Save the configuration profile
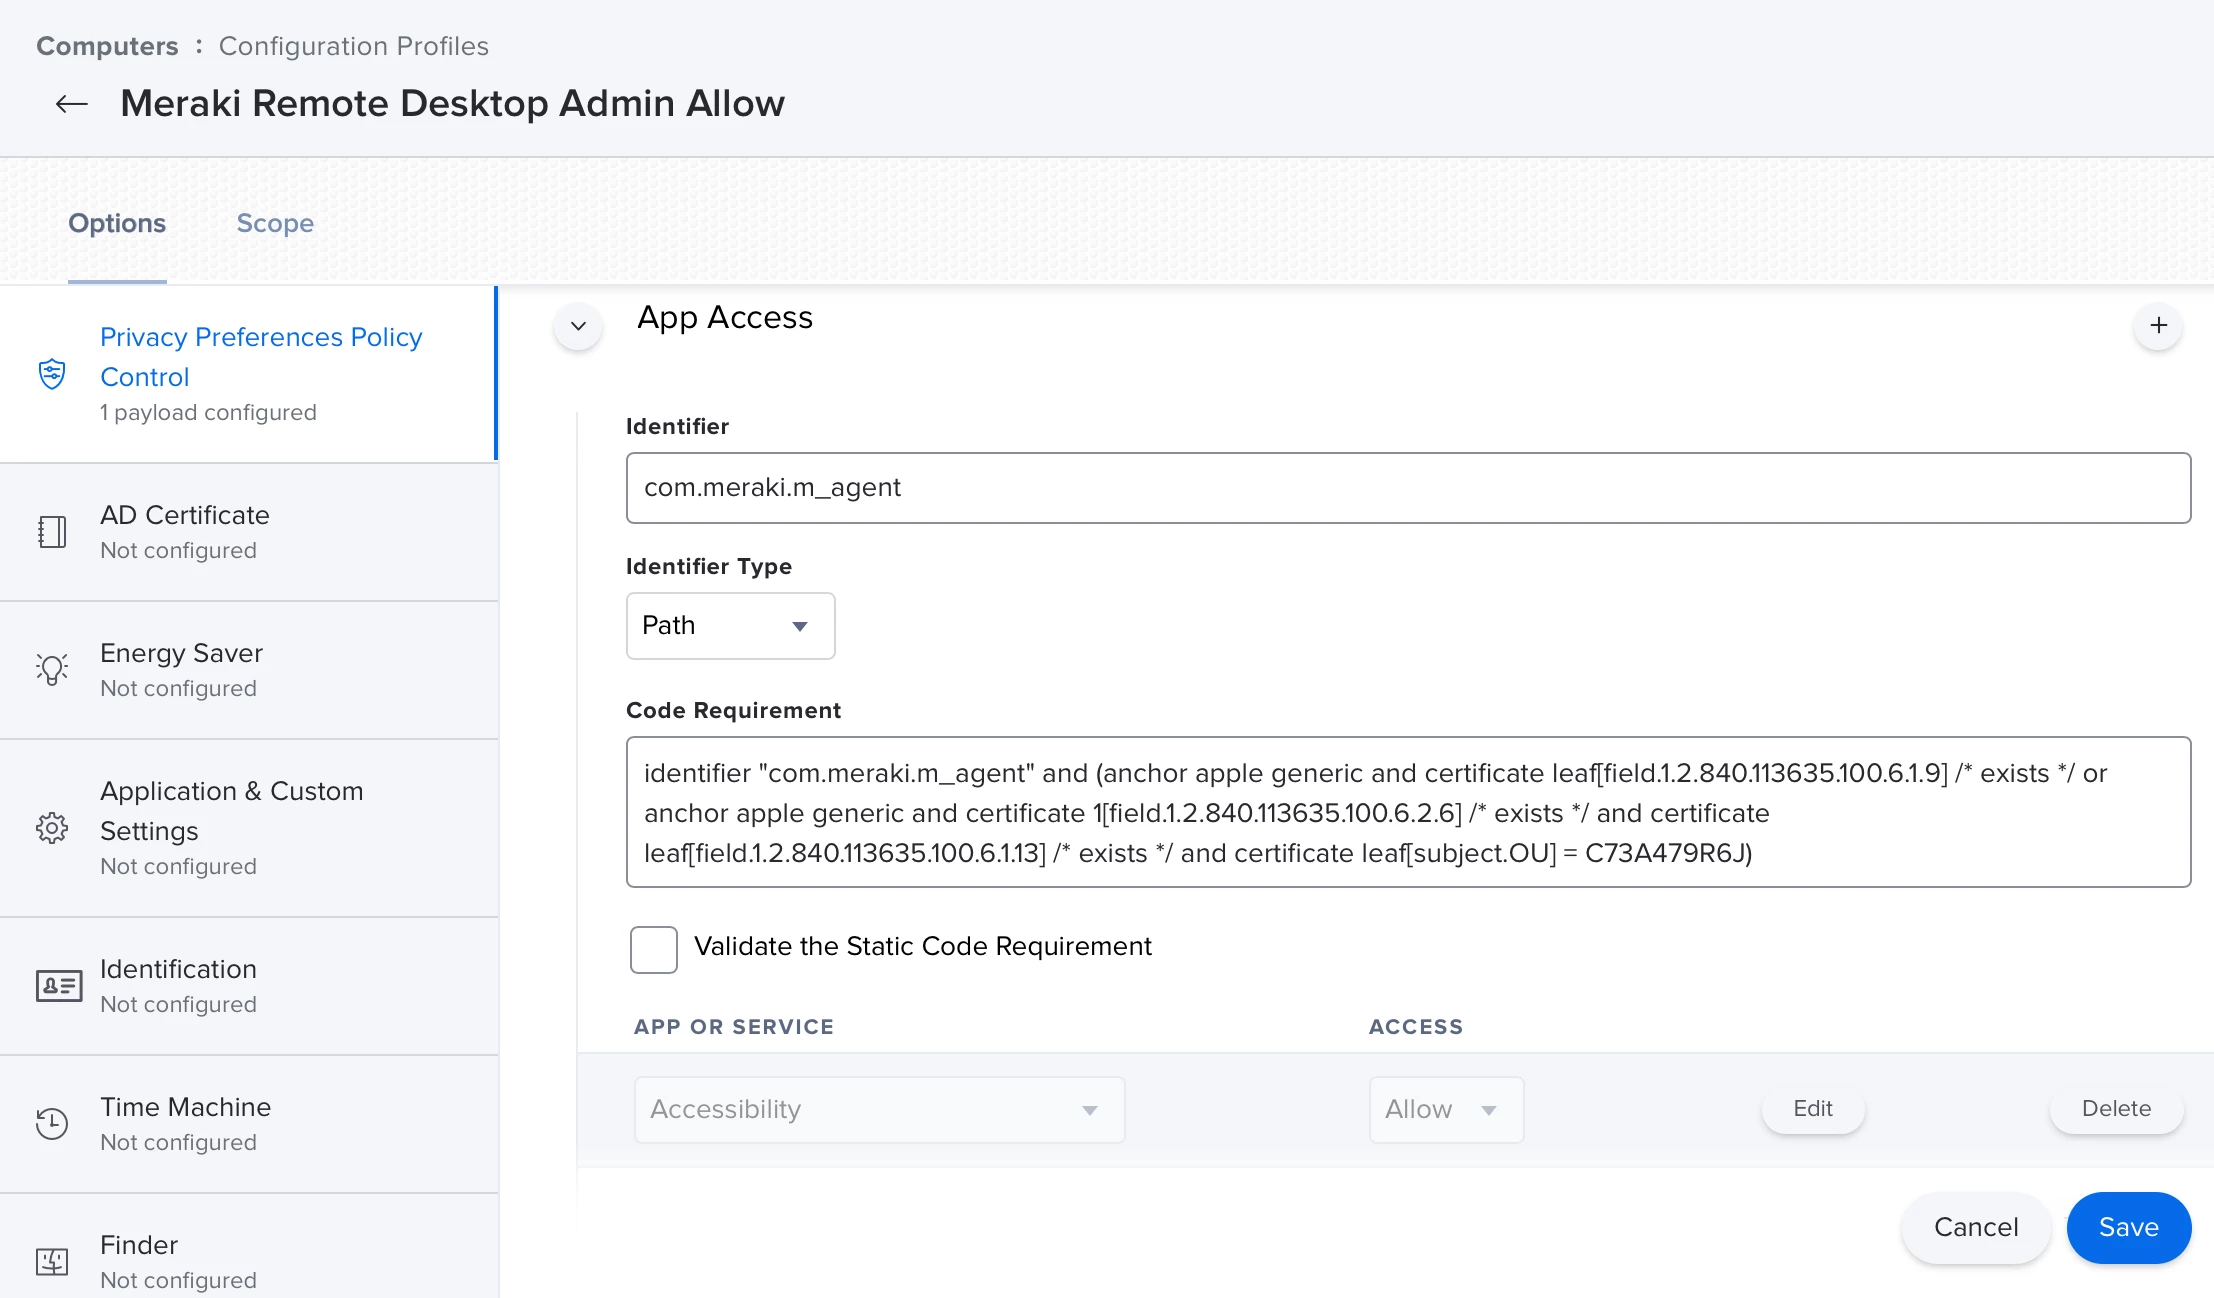2214x1298 pixels. [2129, 1228]
